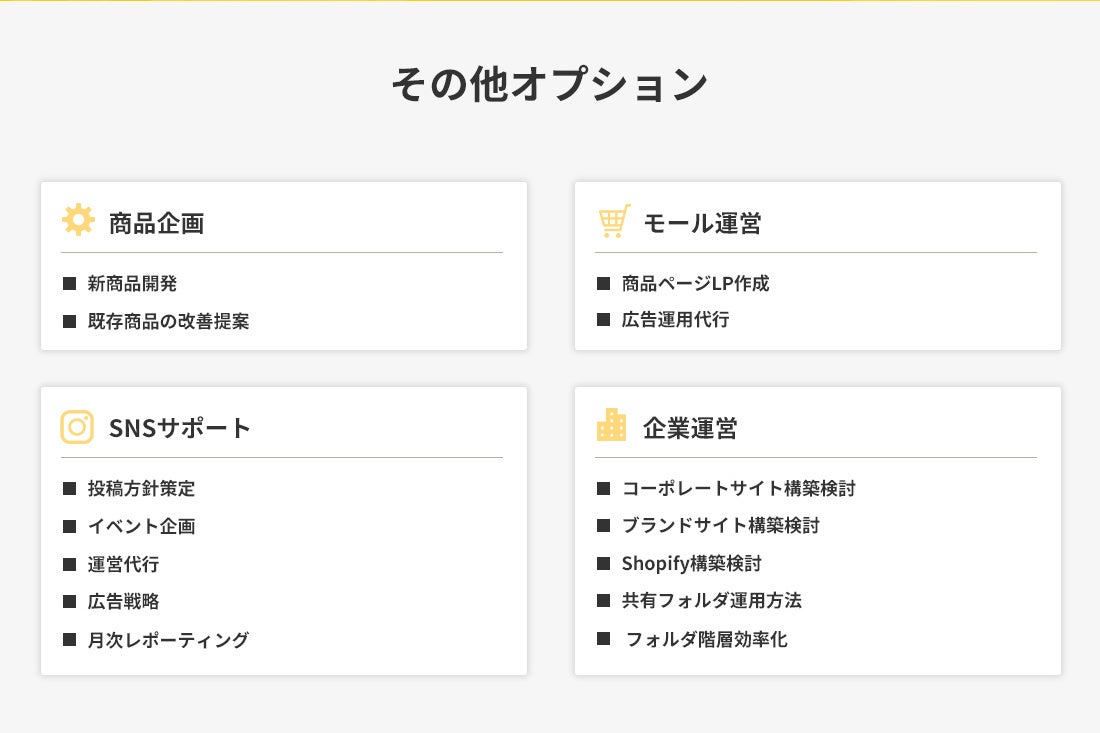
Task: Click the SNSサポート heading text
Action: tap(180, 428)
